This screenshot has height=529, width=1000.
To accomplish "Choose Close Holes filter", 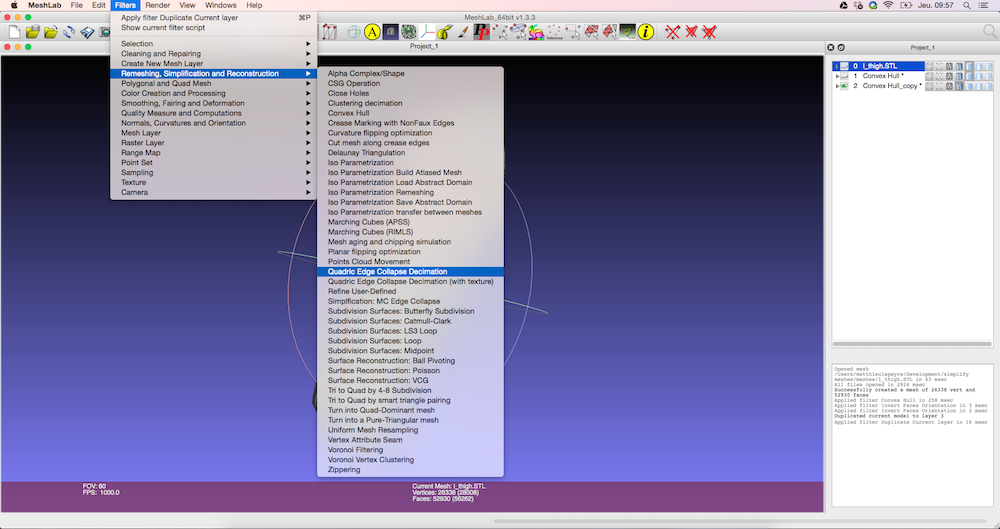I will (410, 93).
